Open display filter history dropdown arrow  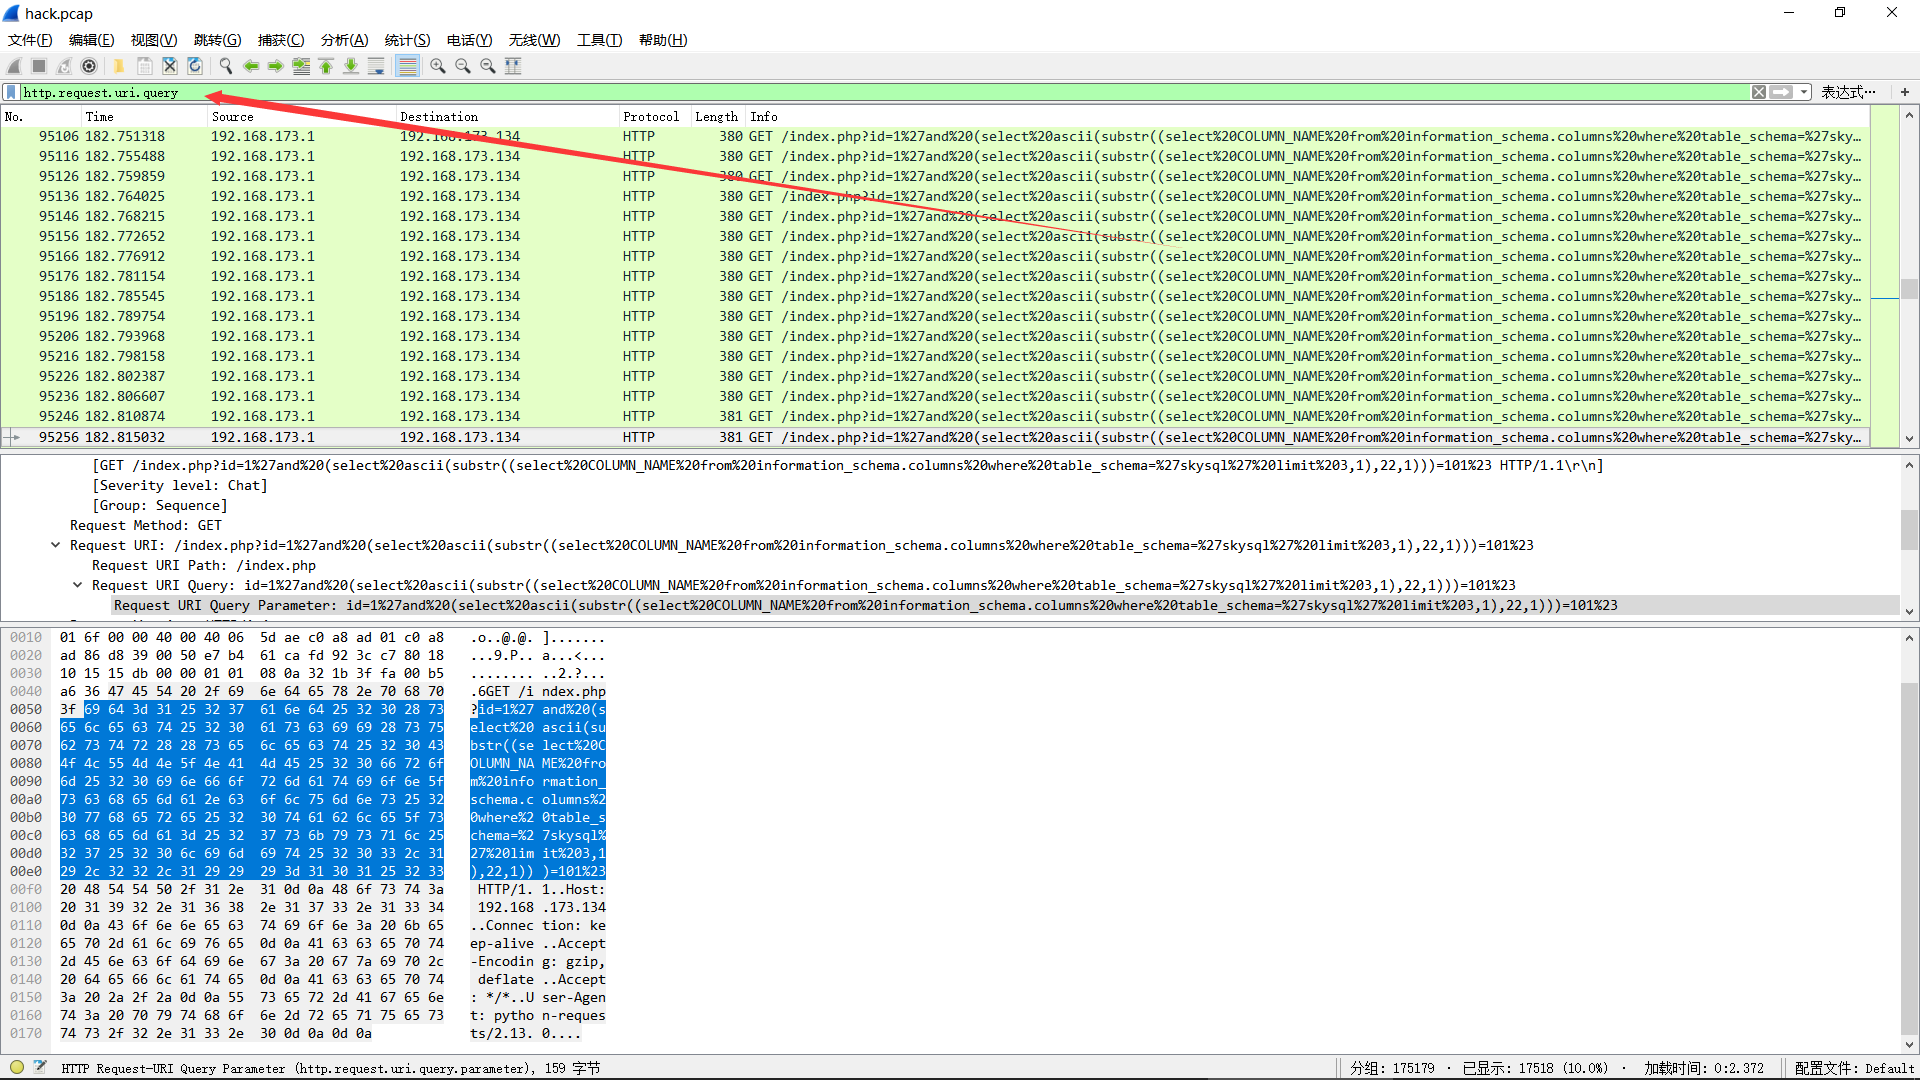(x=1804, y=92)
